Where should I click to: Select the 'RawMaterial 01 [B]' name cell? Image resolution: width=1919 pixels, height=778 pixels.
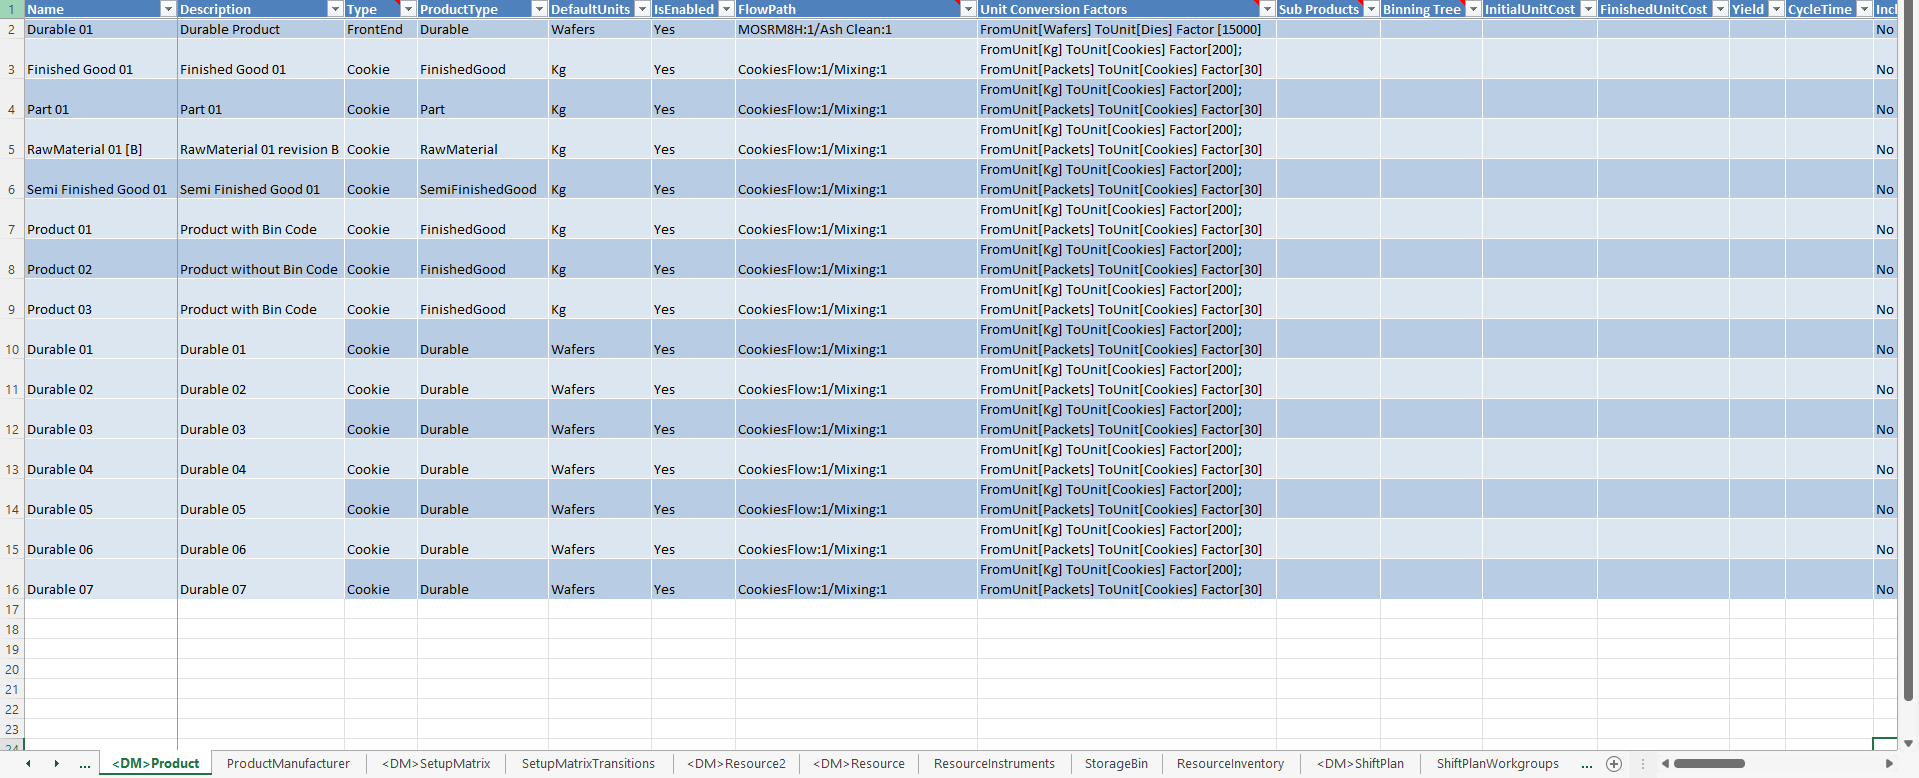(101, 139)
